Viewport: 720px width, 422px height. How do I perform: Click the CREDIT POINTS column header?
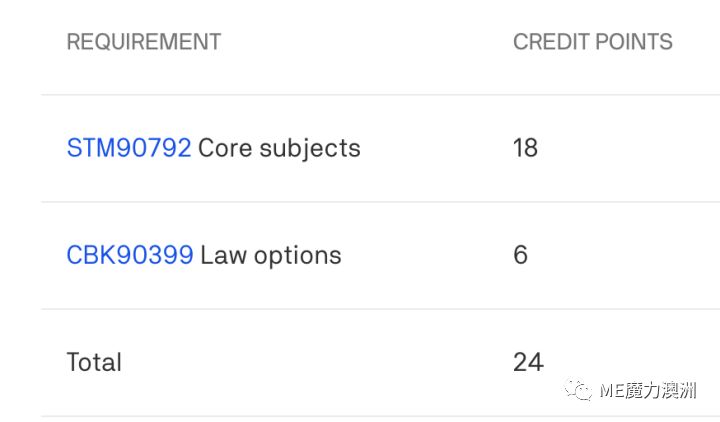tap(593, 42)
